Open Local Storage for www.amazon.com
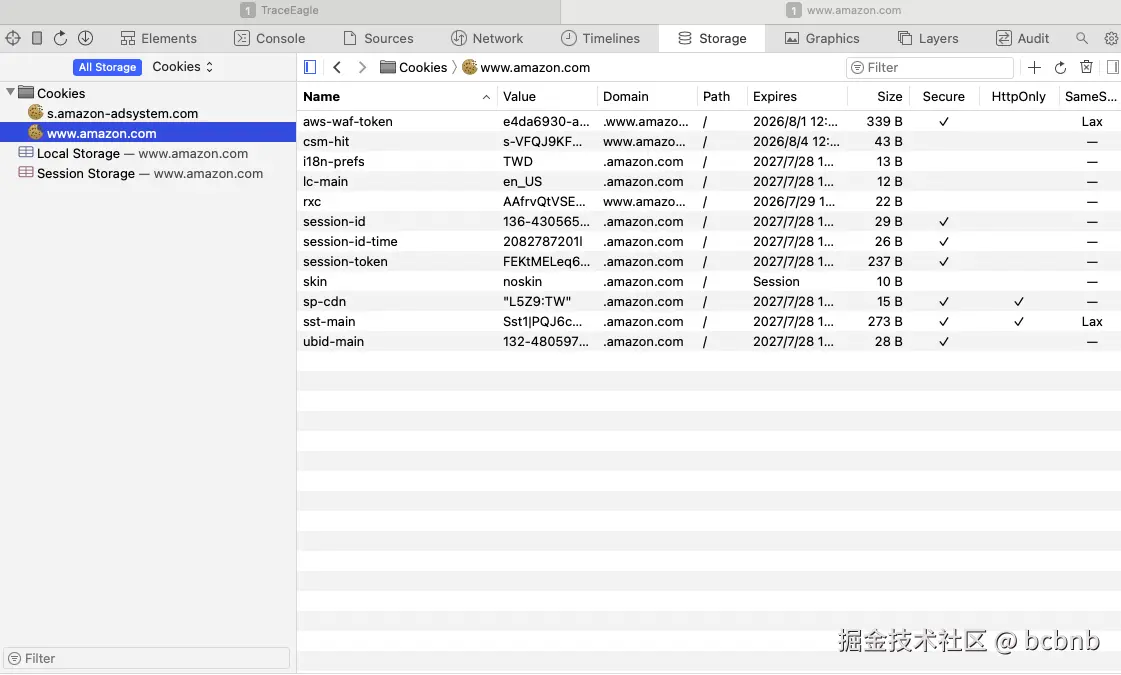This screenshot has height=675, width=1121. tap(133, 153)
